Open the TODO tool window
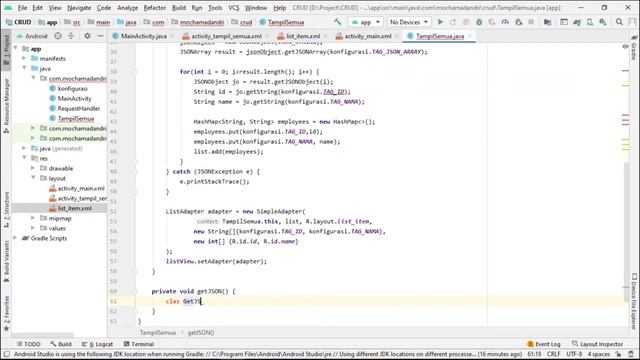Screen dimensions: 640x360 pos(29,344)
